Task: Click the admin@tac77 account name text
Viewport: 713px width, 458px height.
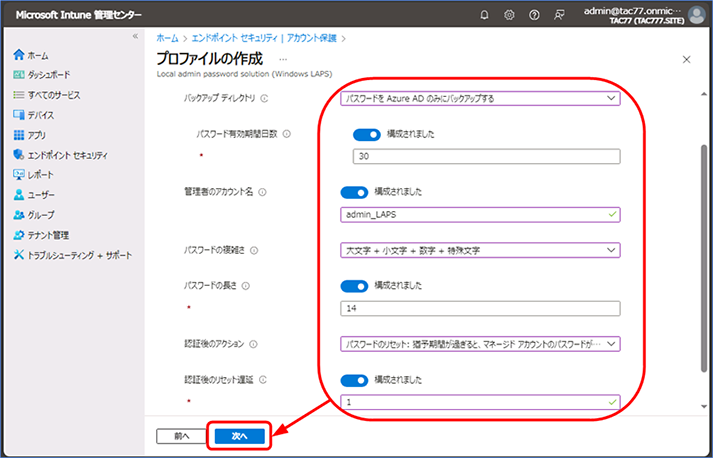Action: coord(634,11)
